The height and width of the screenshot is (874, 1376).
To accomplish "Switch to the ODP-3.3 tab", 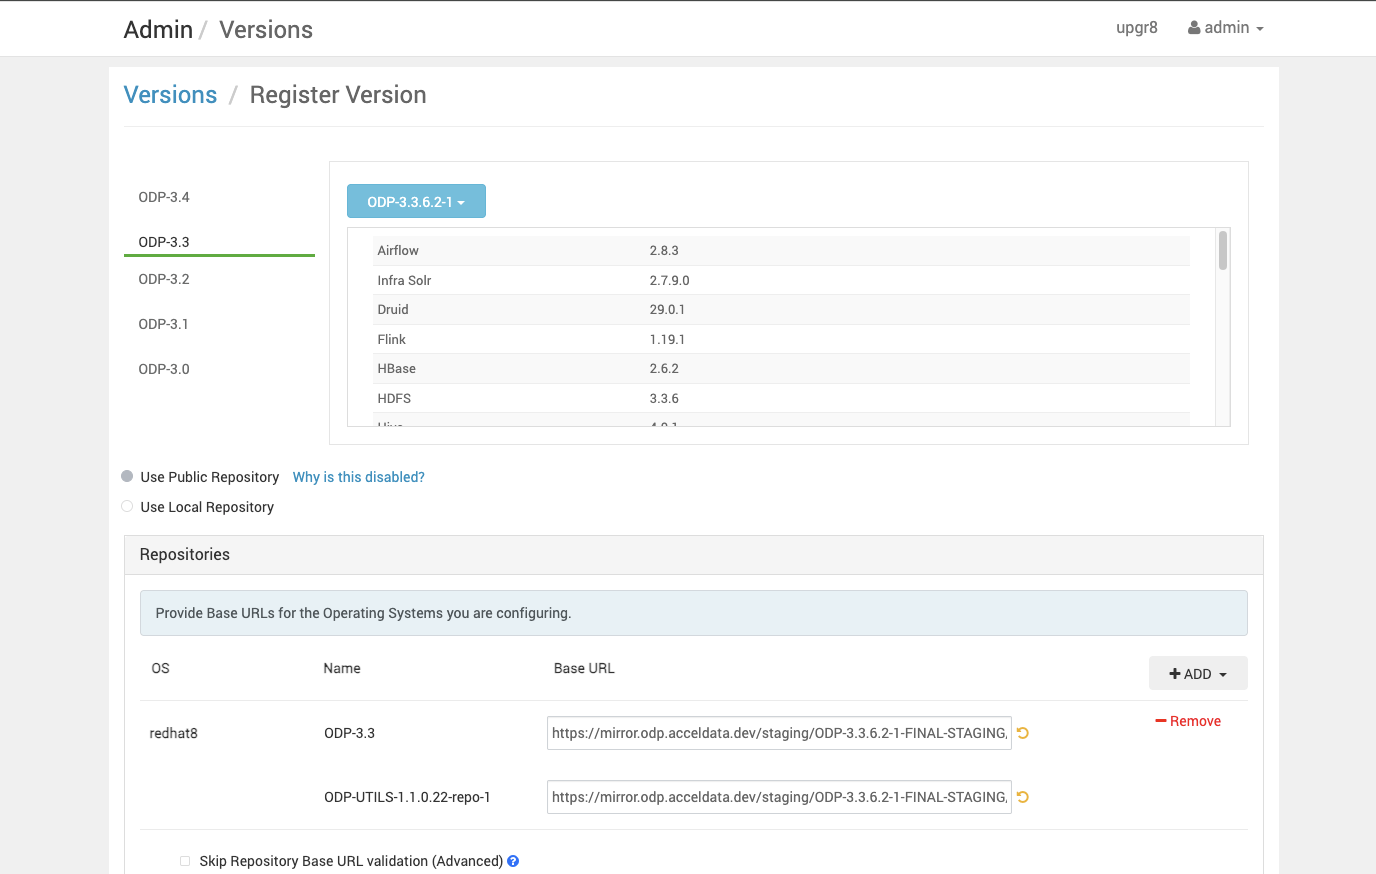I will click(x=164, y=242).
